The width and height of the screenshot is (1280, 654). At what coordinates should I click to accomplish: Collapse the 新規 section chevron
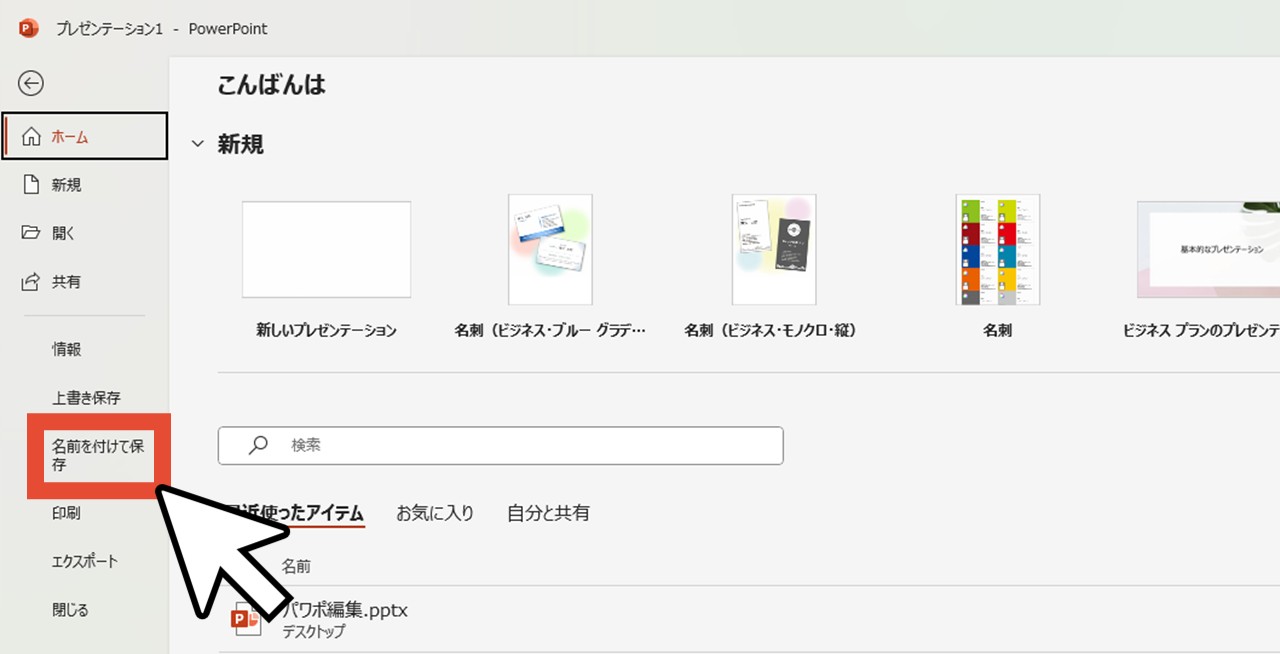tap(197, 144)
